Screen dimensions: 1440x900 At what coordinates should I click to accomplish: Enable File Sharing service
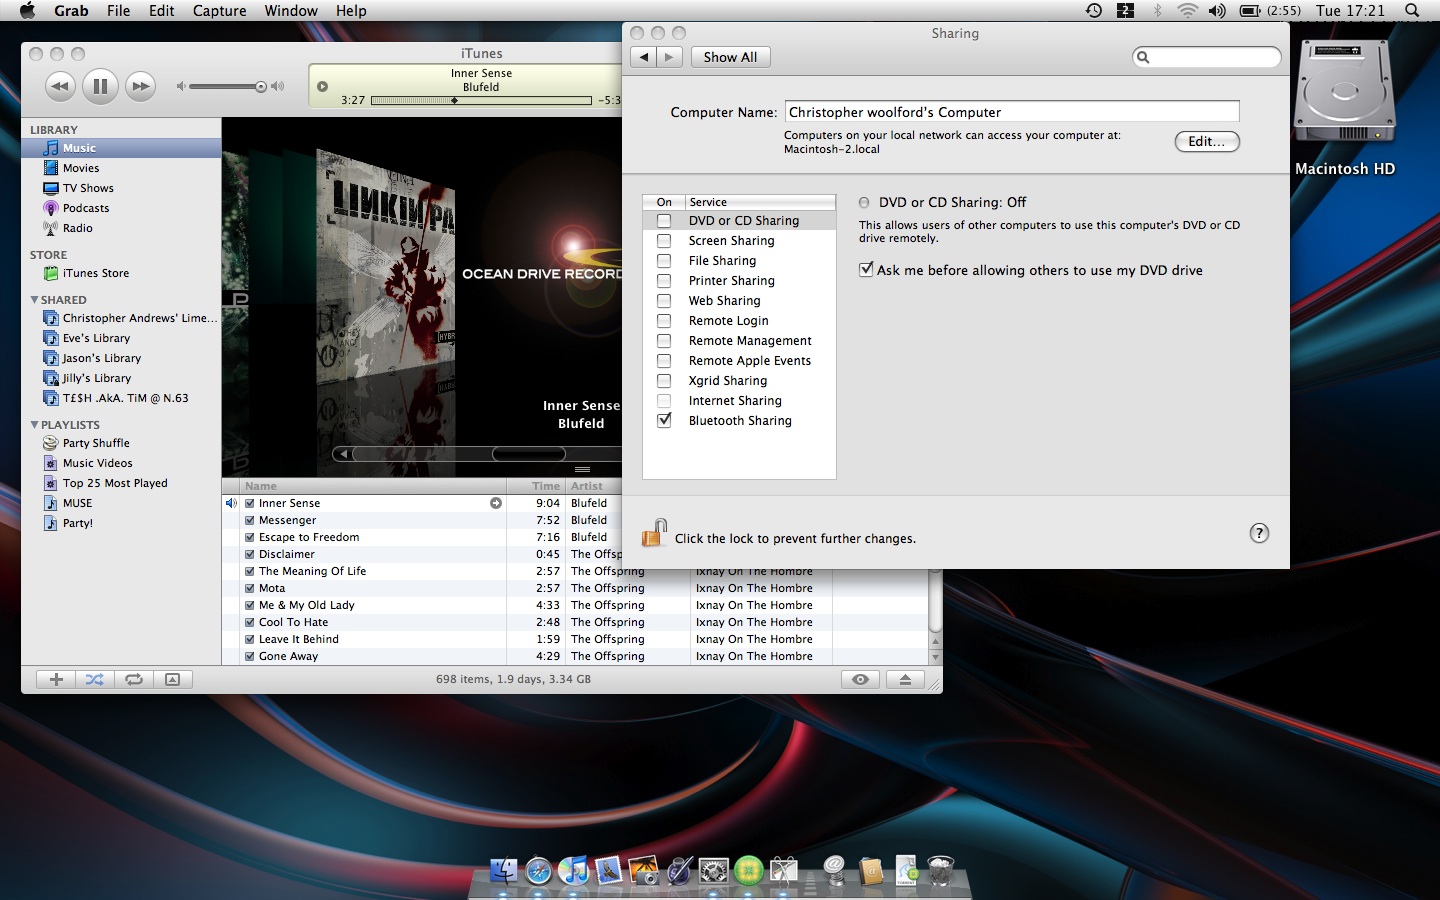pos(664,261)
